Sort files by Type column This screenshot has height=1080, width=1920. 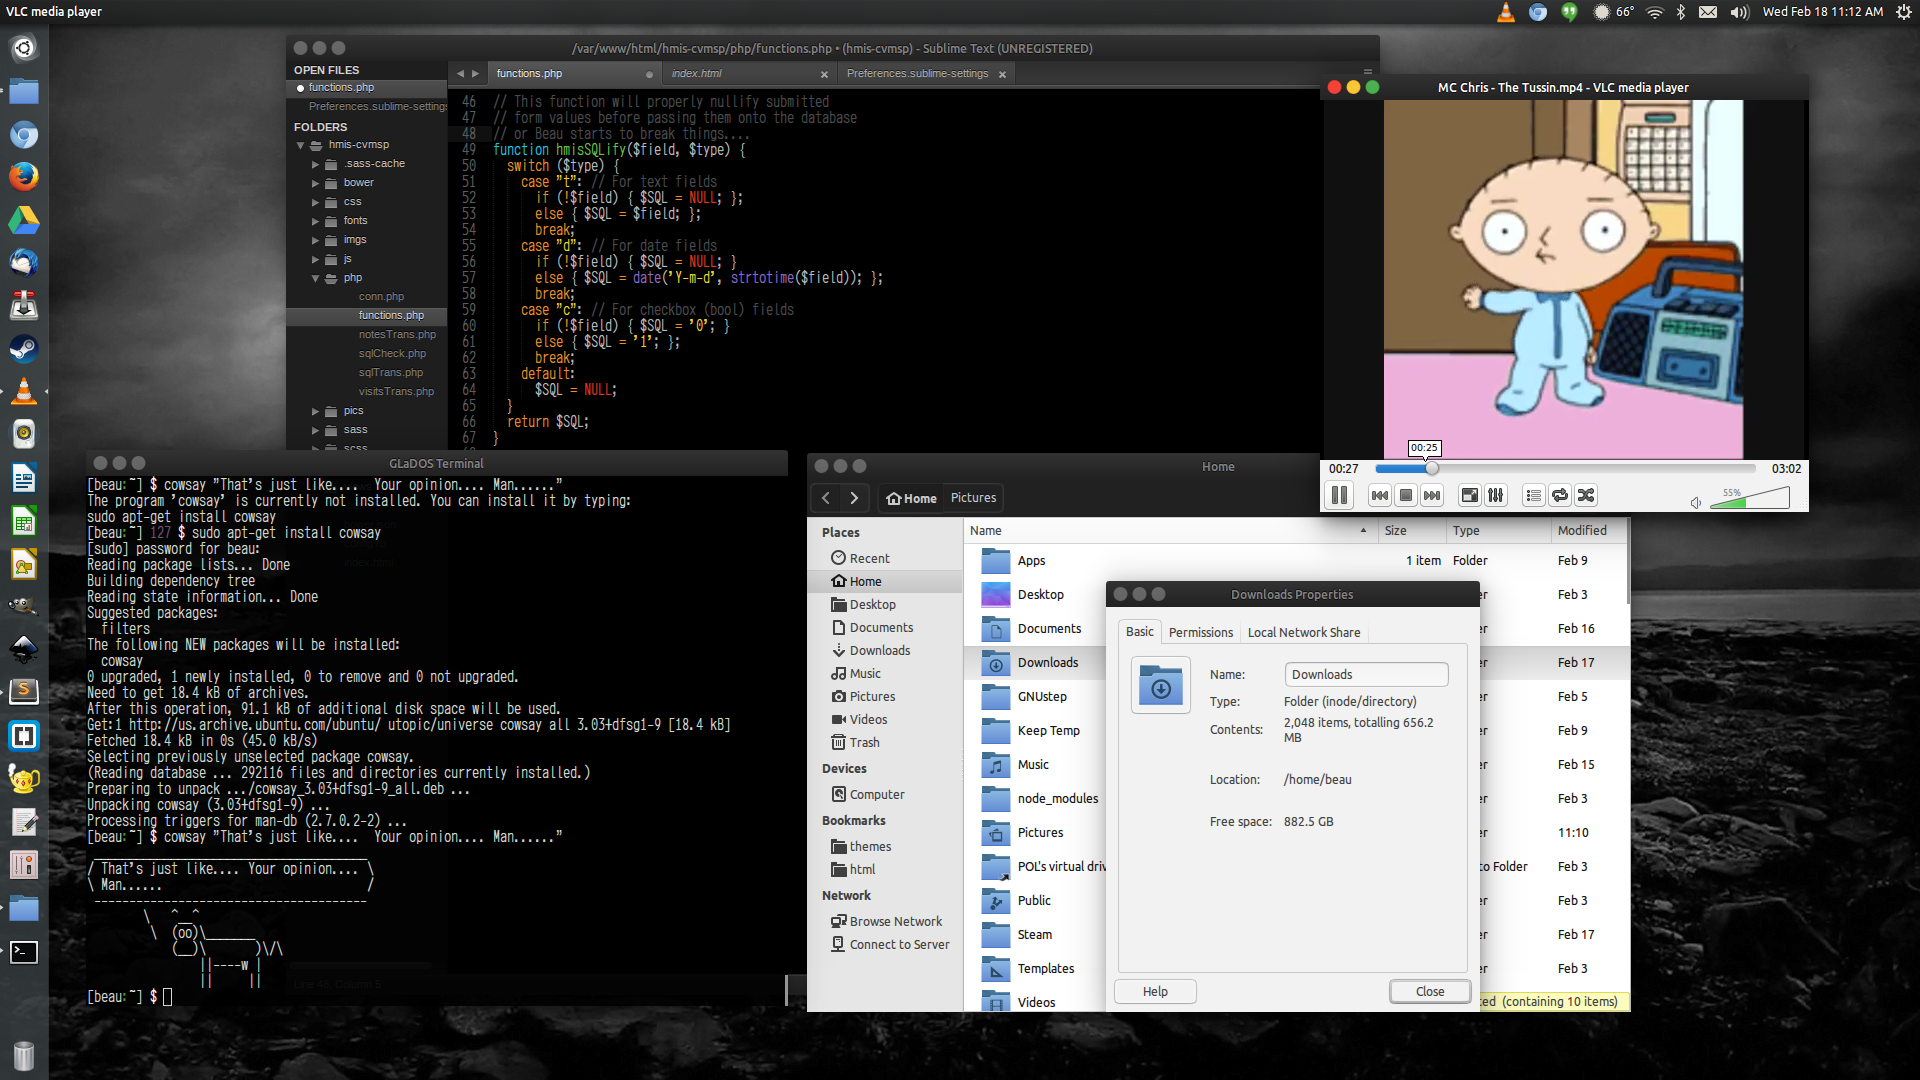(1497, 531)
